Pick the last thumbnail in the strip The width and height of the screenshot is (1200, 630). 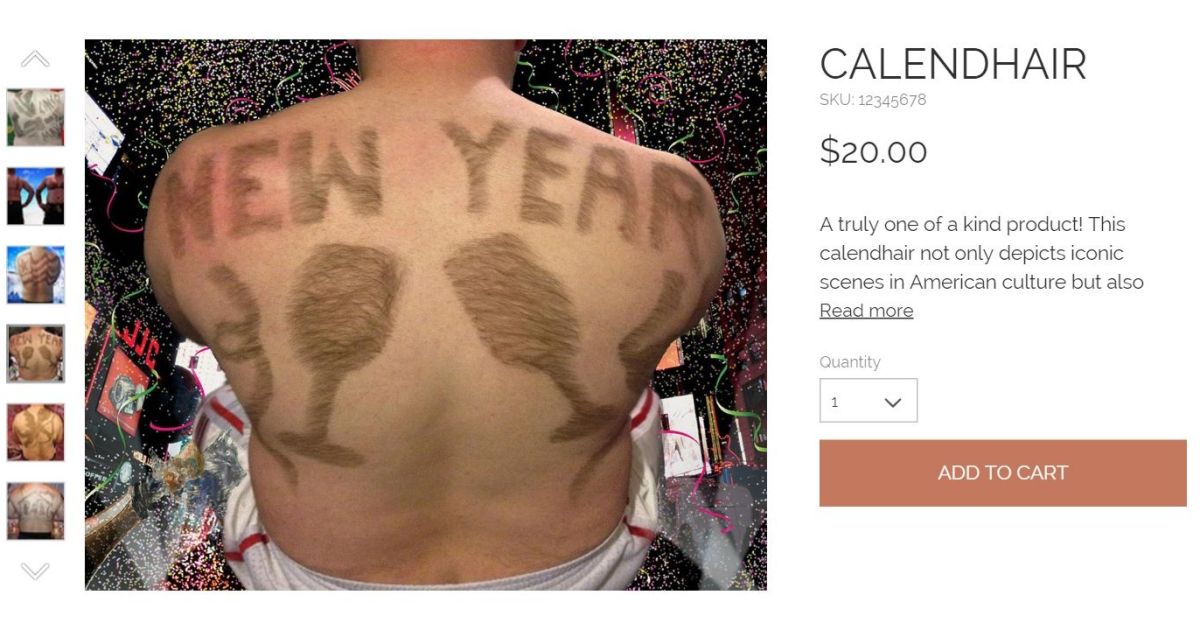[x=36, y=511]
